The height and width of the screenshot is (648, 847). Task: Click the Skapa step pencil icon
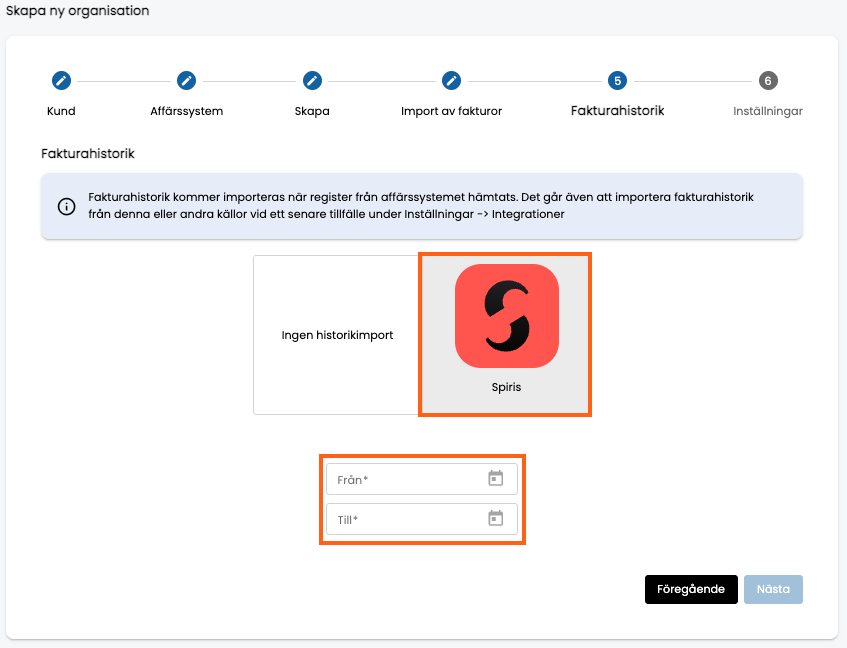click(312, 81)
